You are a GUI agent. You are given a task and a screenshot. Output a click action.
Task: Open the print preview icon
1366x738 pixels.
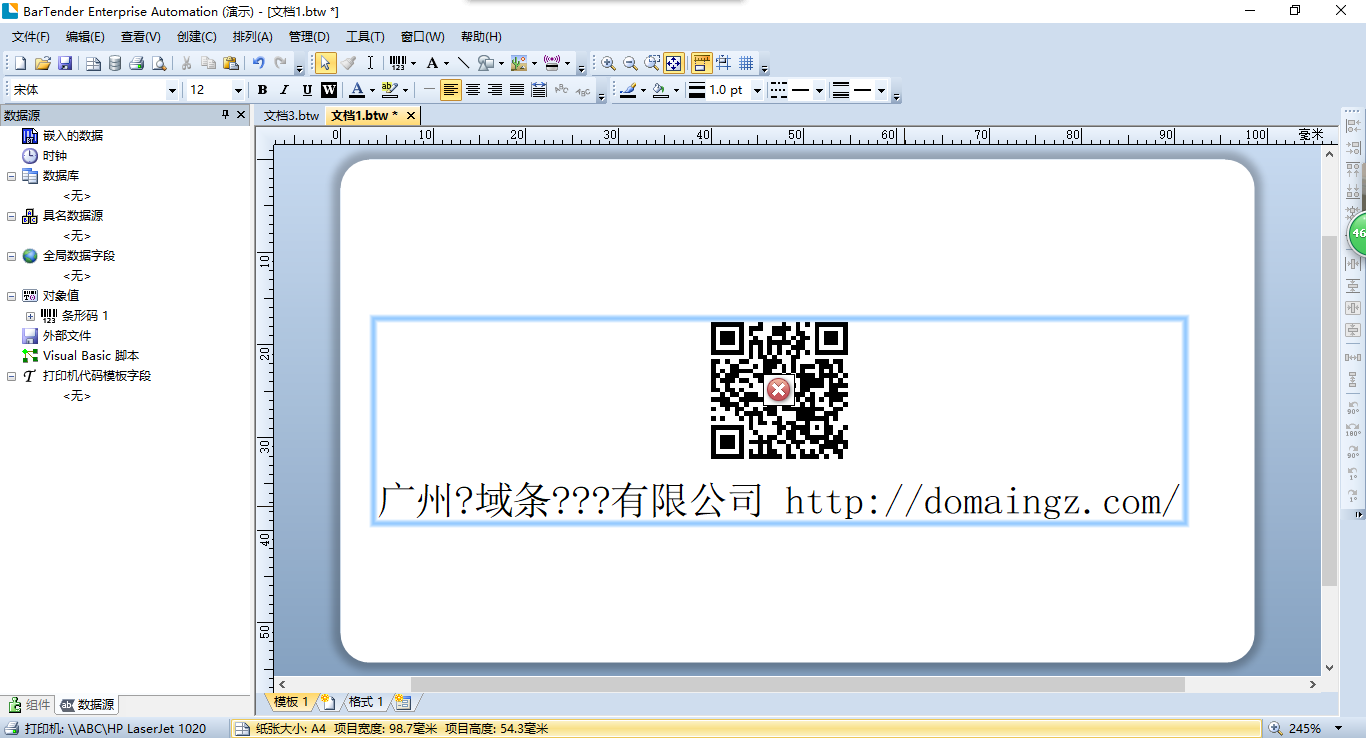coord(159,63)
